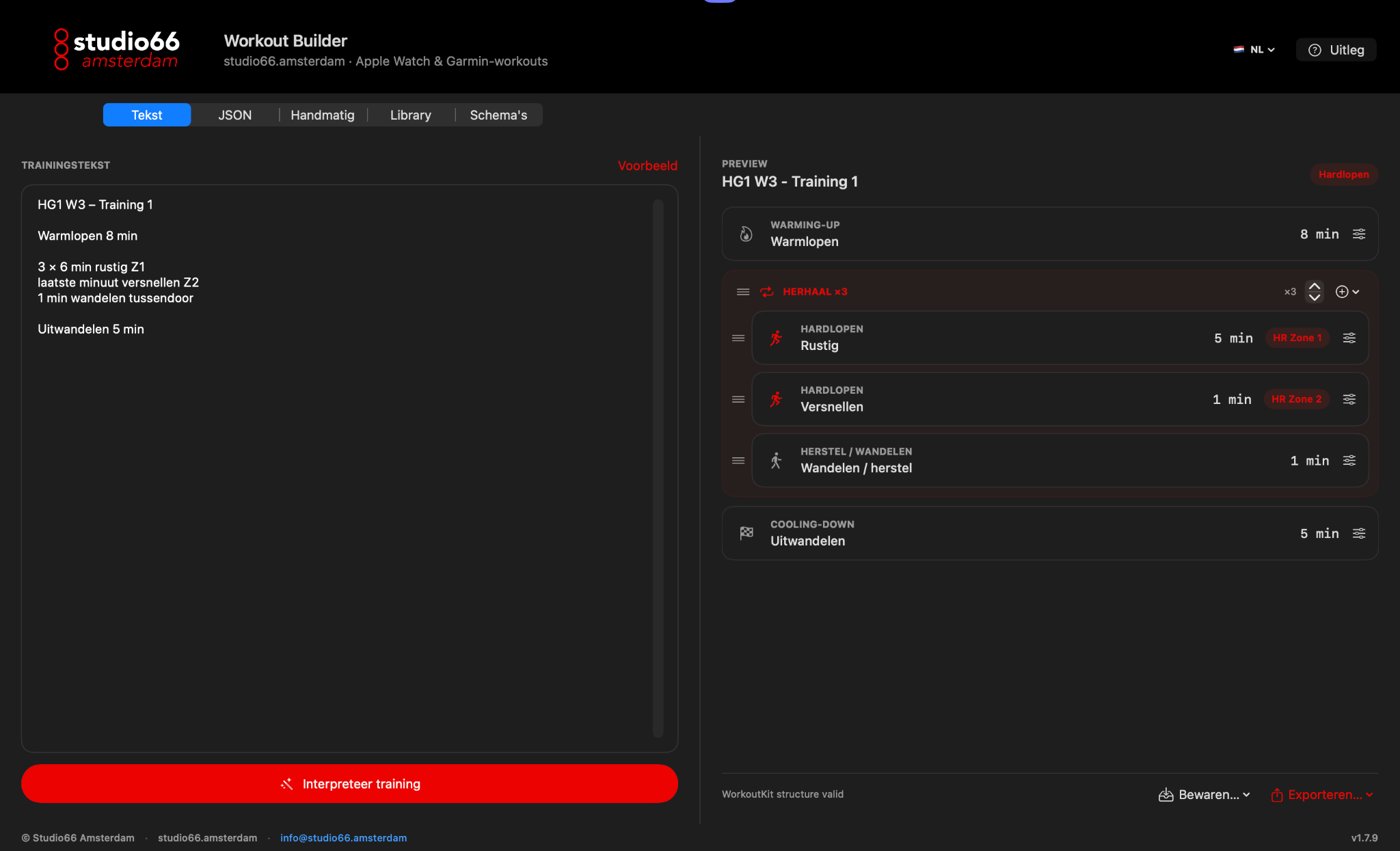1400x851 pixels.
Task: Click the Hardlopen workout type badge
Action: [1343, 174]
